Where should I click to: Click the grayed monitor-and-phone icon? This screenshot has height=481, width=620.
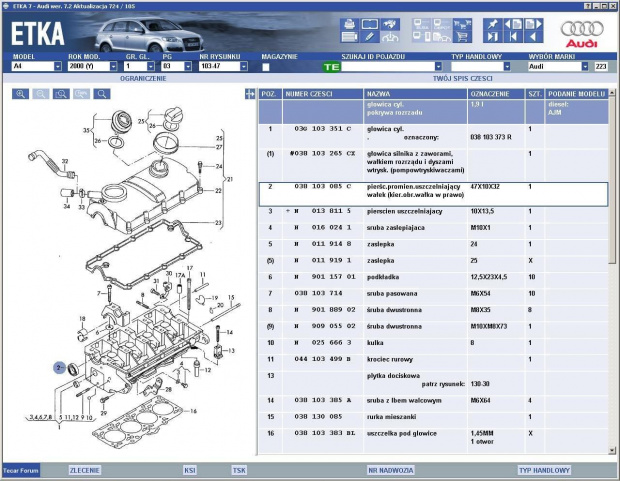pyautogui.click(x=422, y=37)
